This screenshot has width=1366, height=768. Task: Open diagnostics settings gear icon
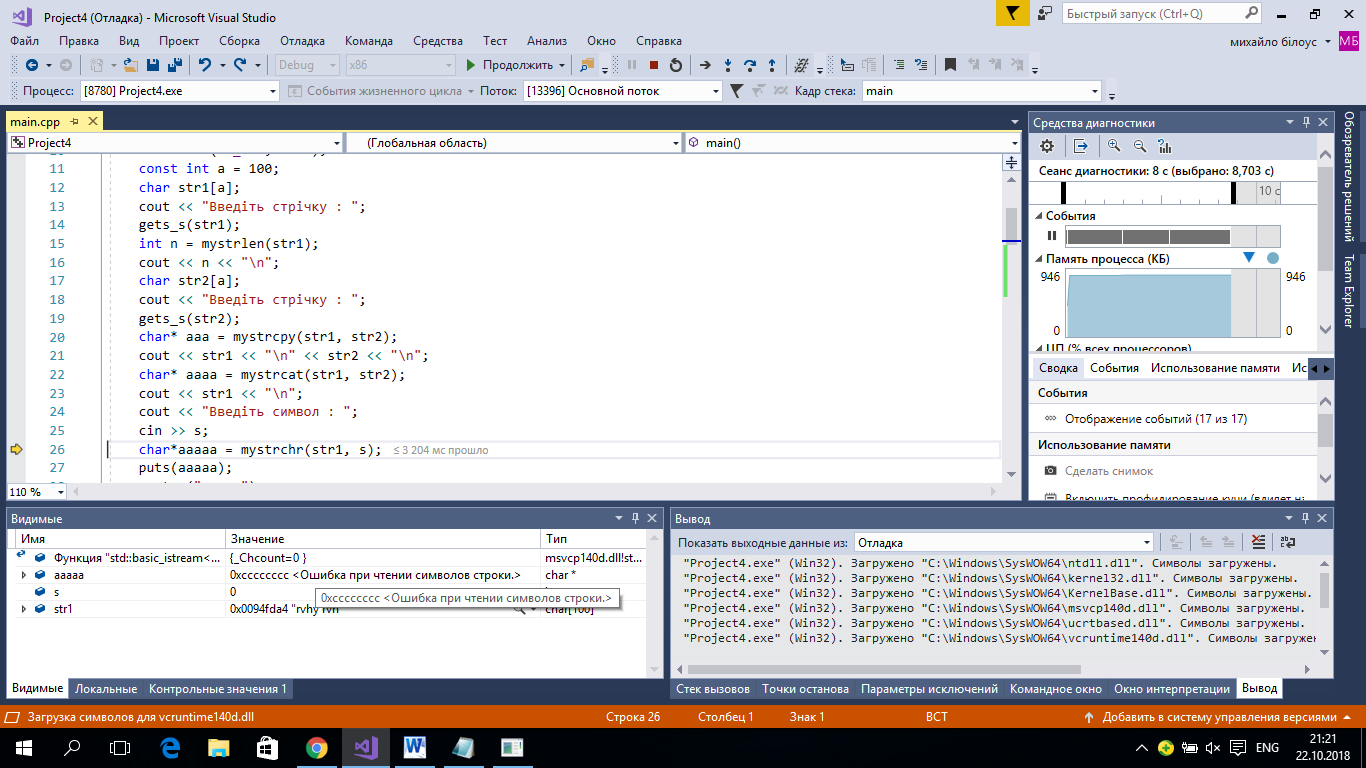point(1047,146)
